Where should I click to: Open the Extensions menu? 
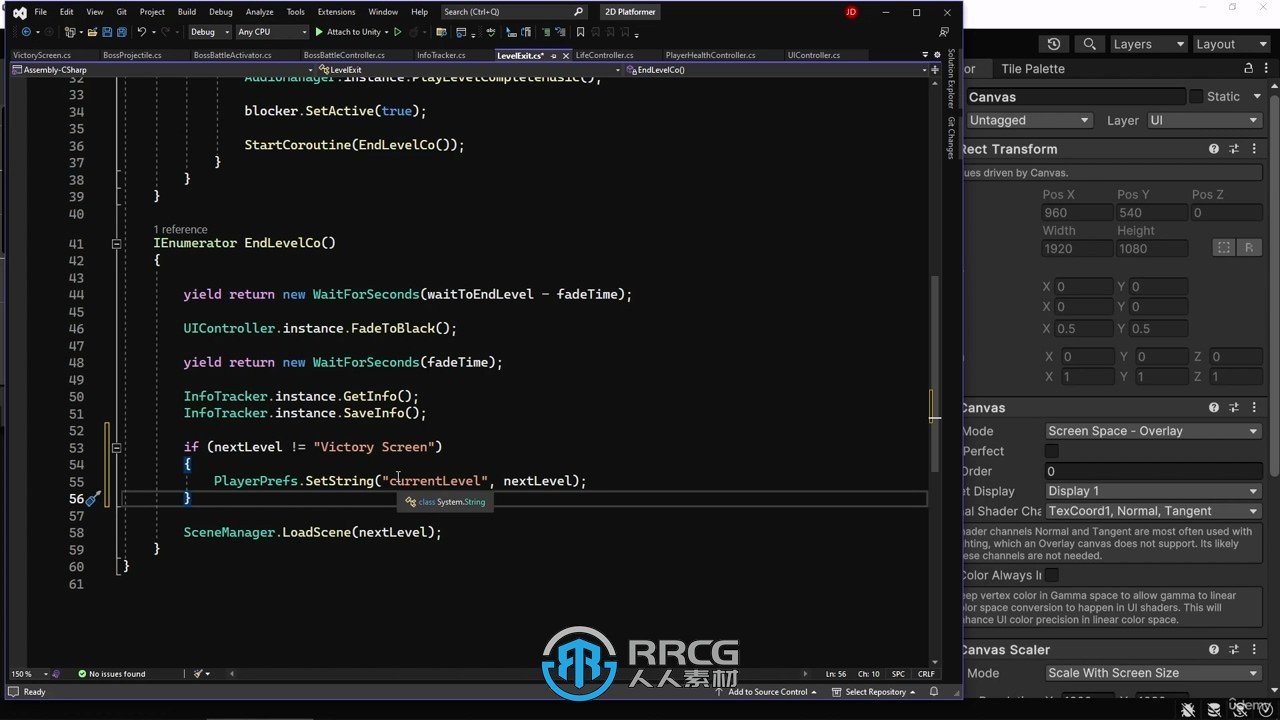click(336, 12)
